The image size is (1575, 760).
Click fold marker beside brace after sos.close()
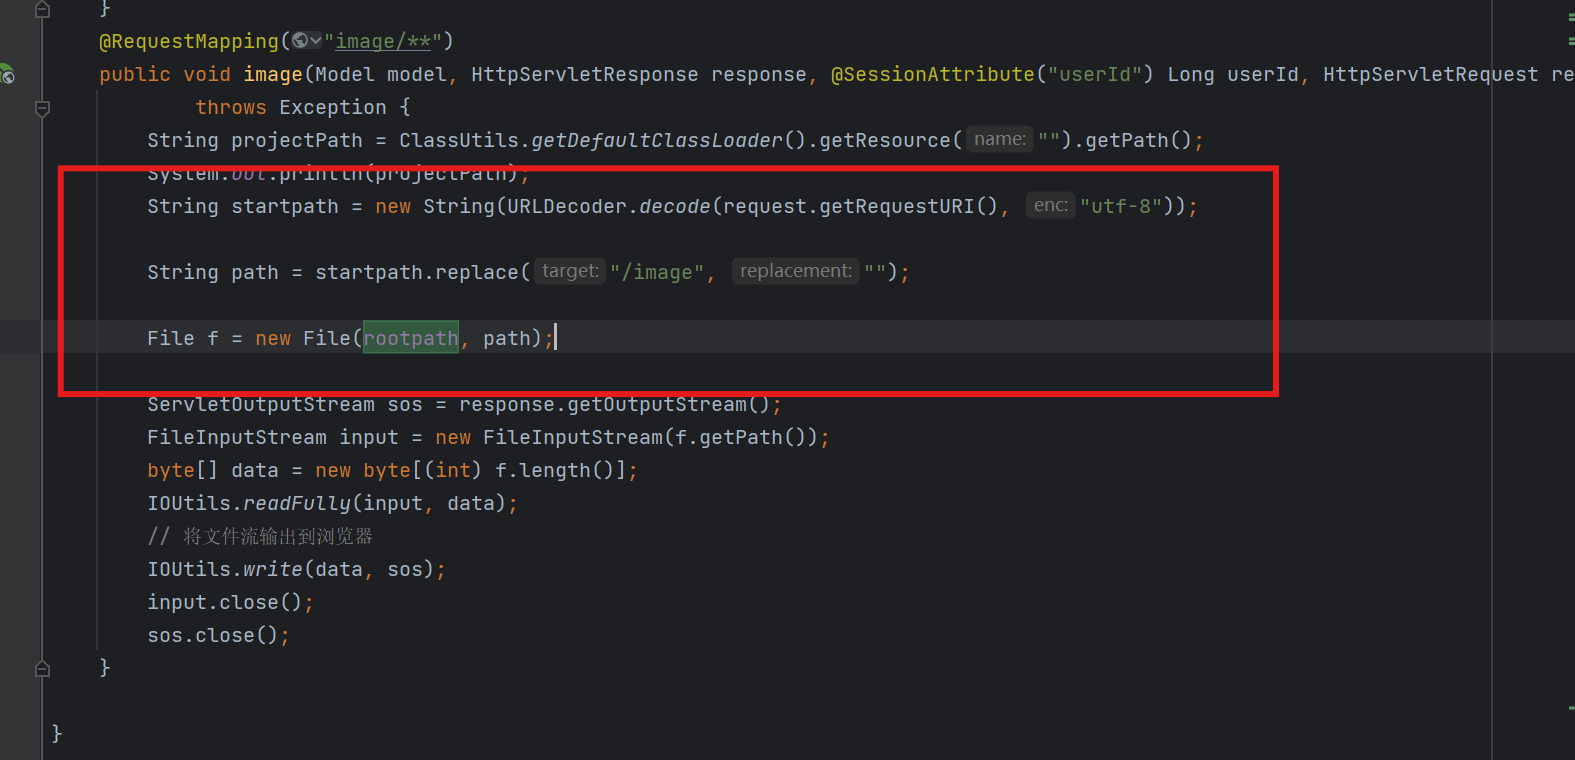(x=42, y=668)
